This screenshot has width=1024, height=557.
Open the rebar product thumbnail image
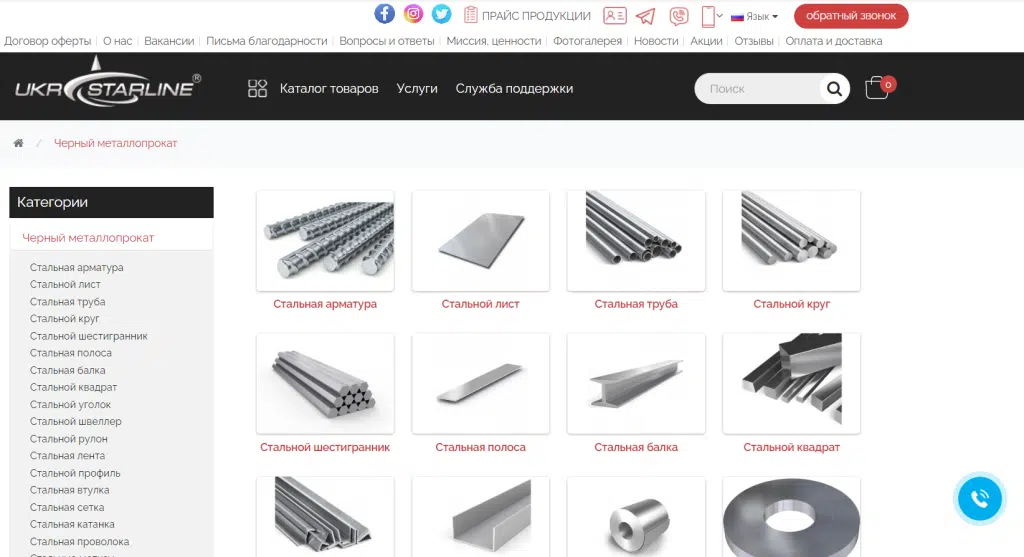tap(325, 241)
